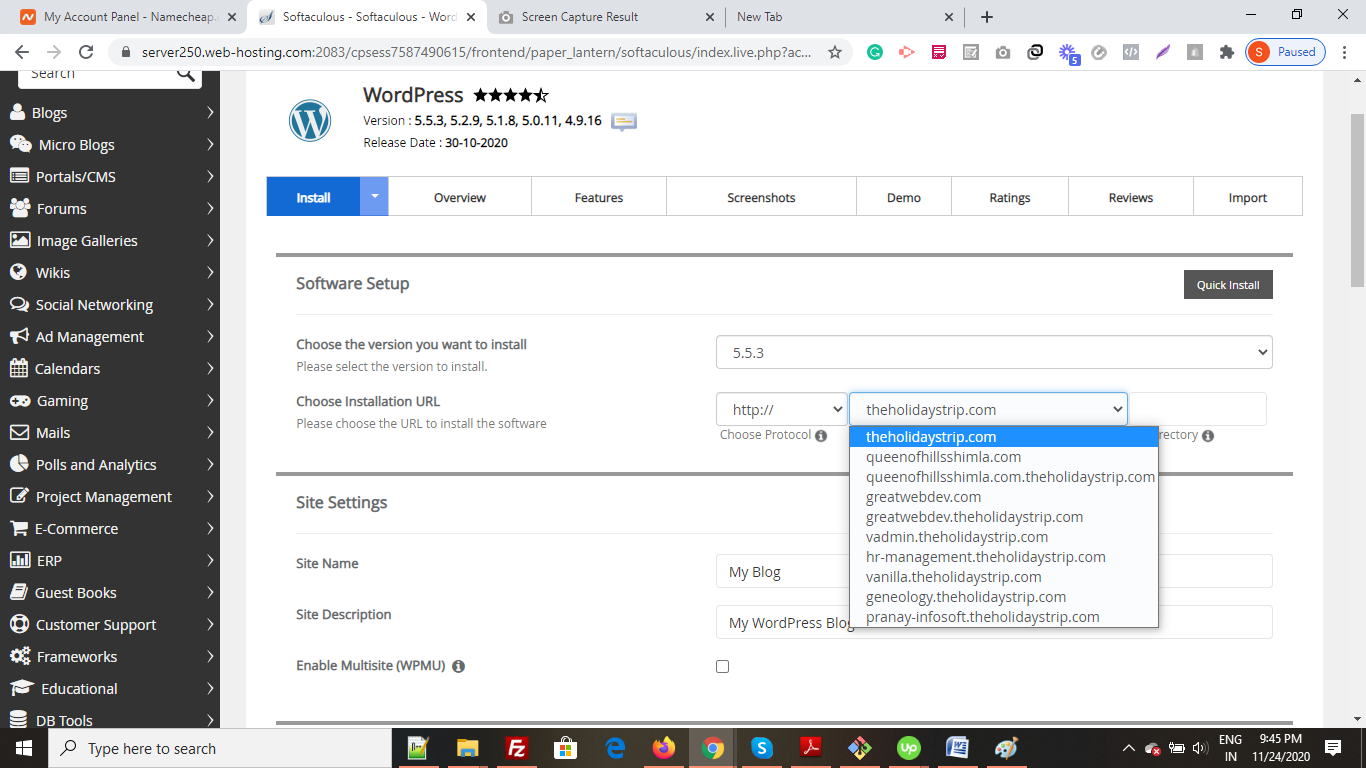Expand the Frameworks category chevron
1366x768 pixels.
coord(210,657)
